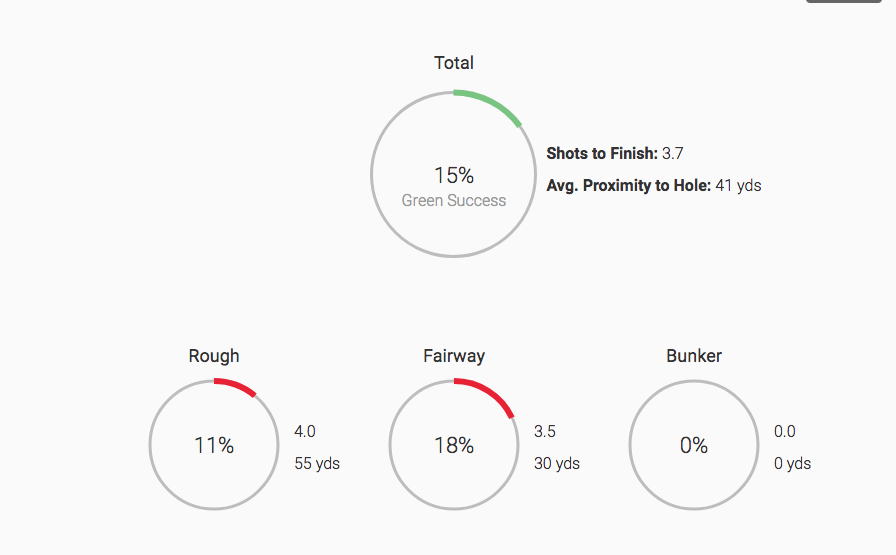The width and height of the screenshot is (896, 555).
Task: Select the Fairway heading
Action: tap(454, 356)
